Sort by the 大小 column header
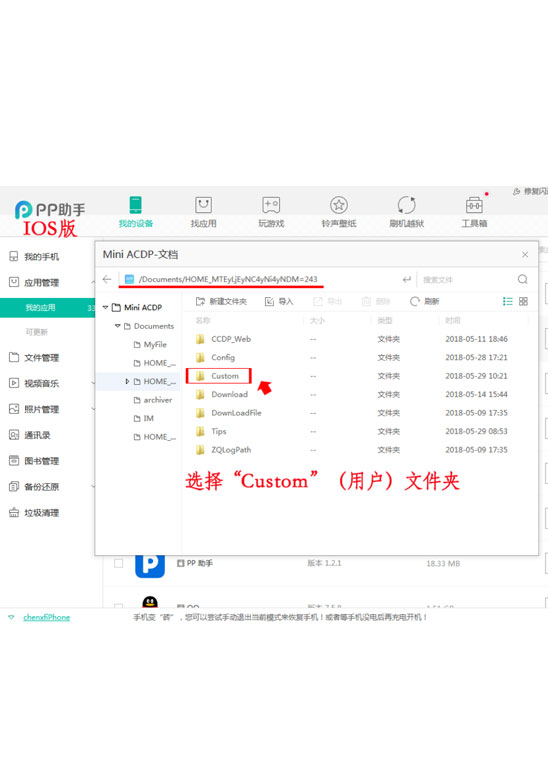 tap(317, 321)
